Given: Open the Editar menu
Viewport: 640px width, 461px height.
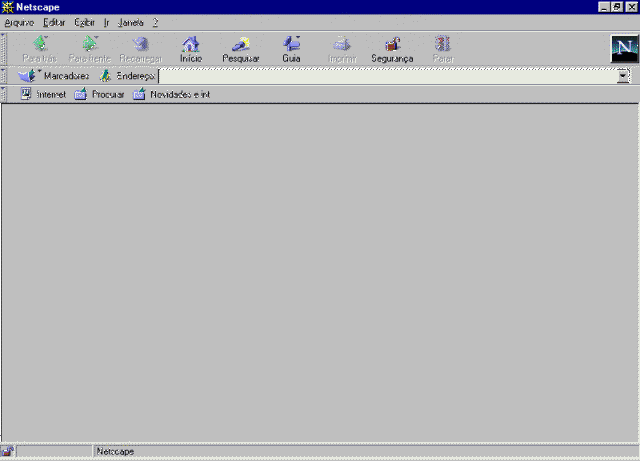Looking at the screenshot, I should coord(54,23).
